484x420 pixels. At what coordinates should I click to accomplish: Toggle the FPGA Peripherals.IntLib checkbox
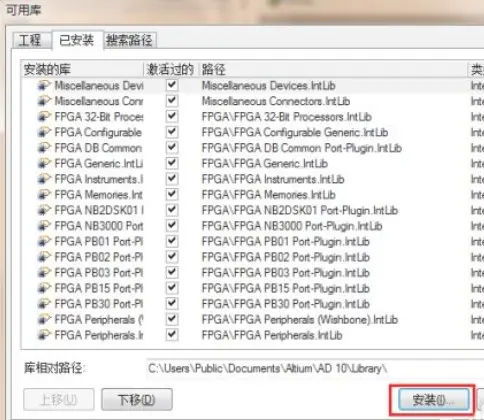(172, 335)
